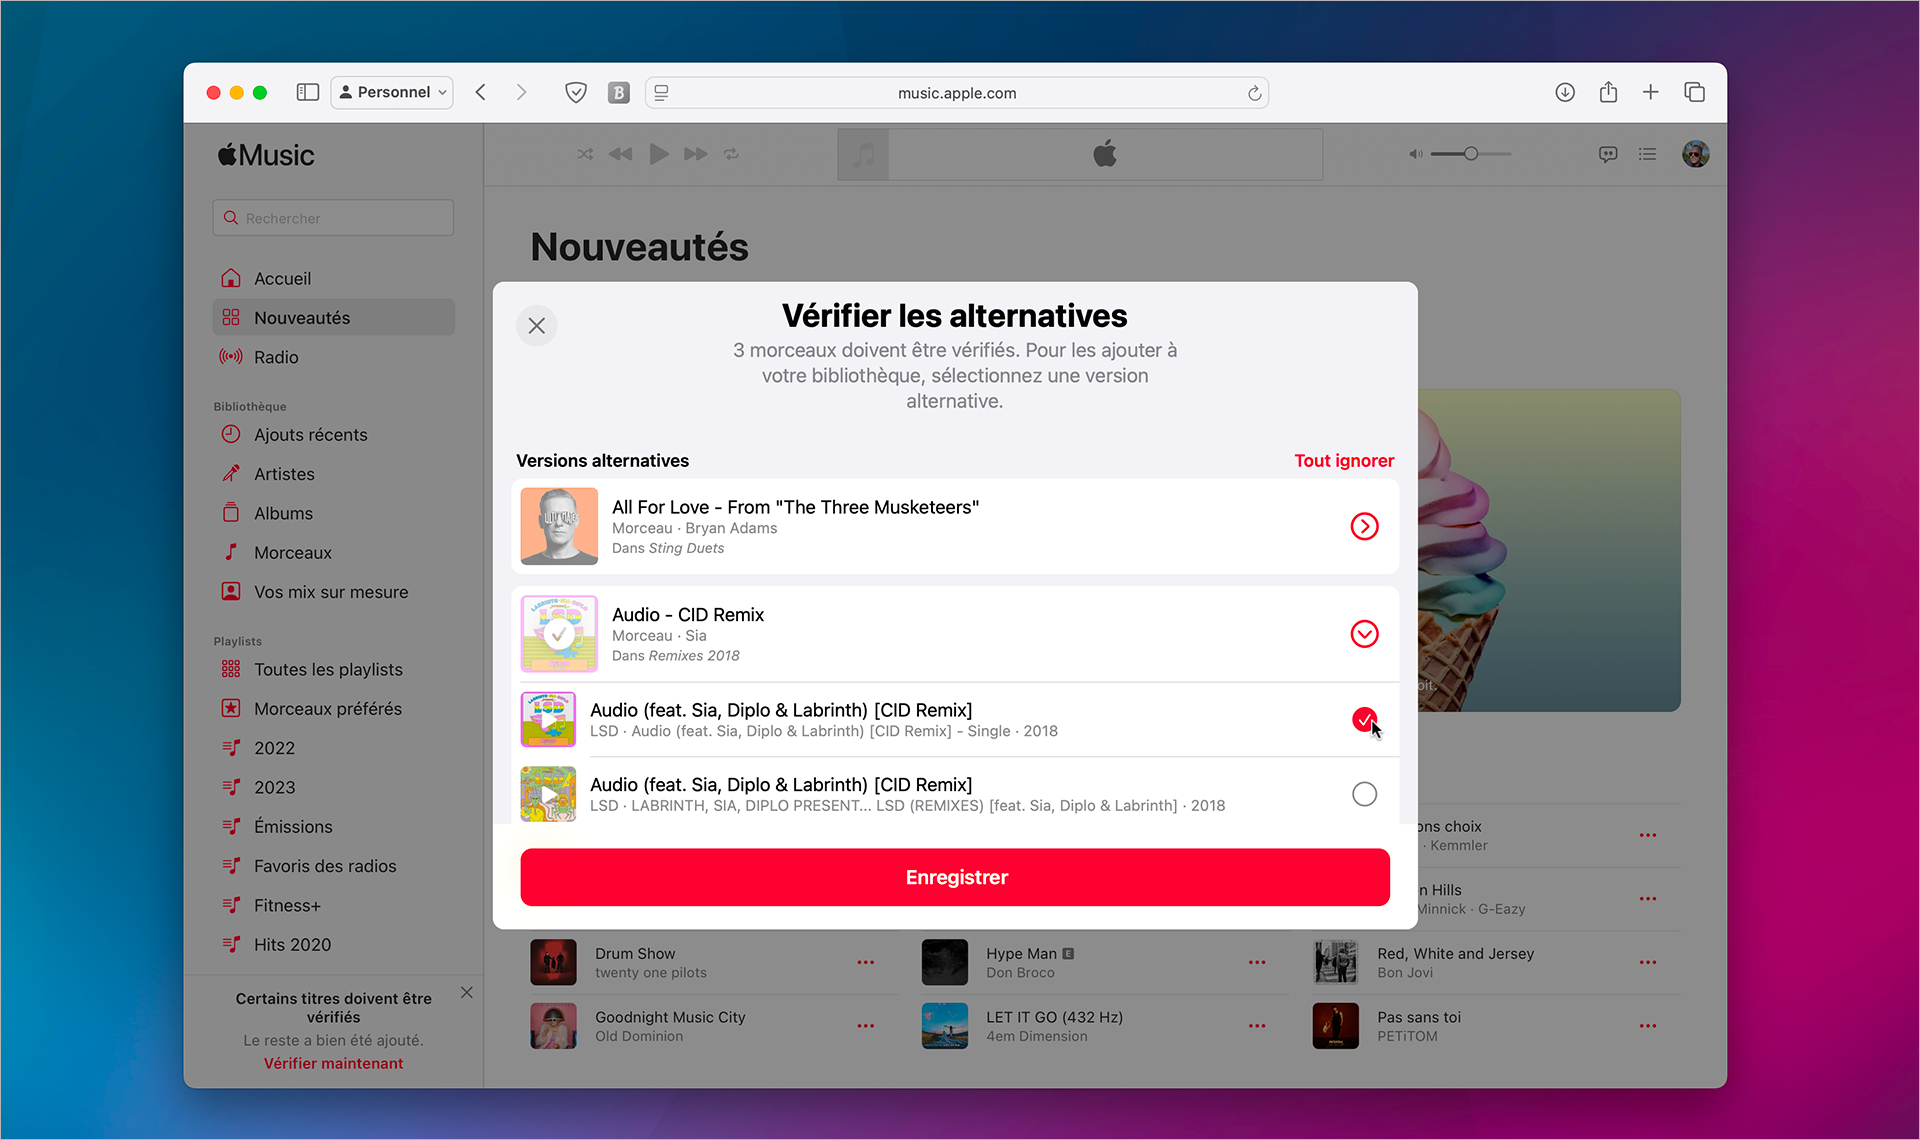Open the Fitness+ playlist

tap(333, 906)
